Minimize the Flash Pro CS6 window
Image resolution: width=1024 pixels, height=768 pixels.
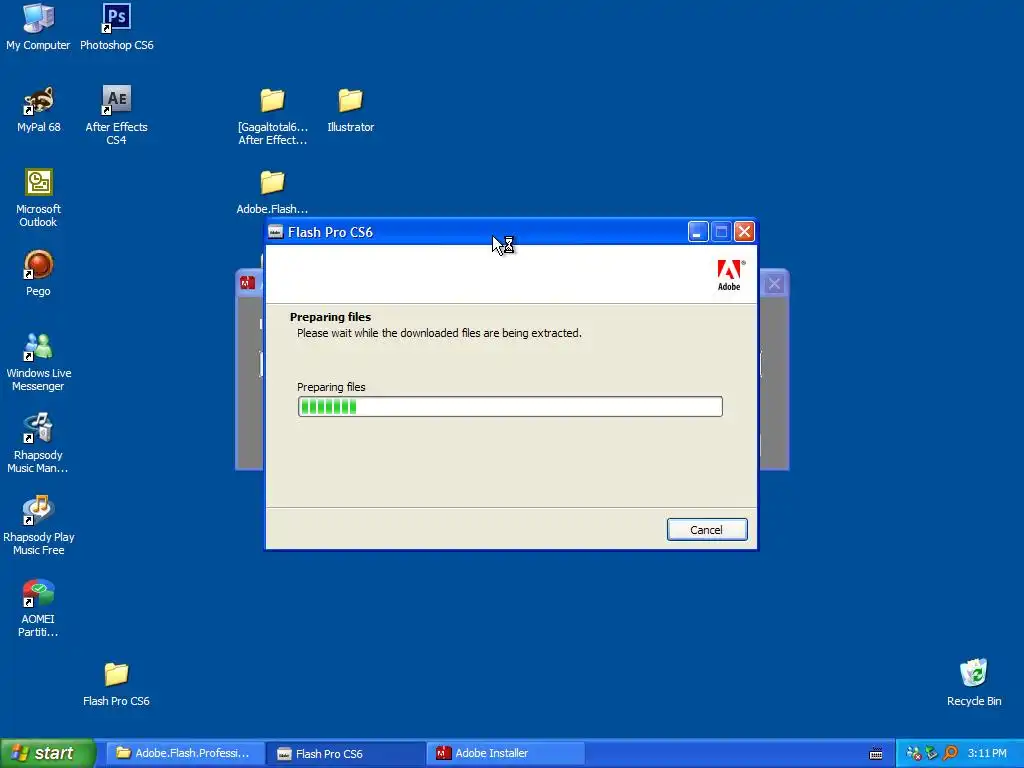pos(697,232)
